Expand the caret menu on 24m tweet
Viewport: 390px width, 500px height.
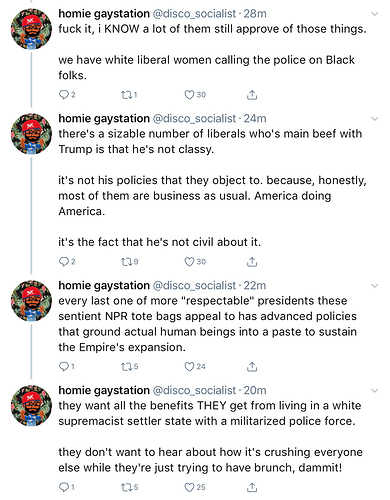pyautogui.click(x=375, y=119)
